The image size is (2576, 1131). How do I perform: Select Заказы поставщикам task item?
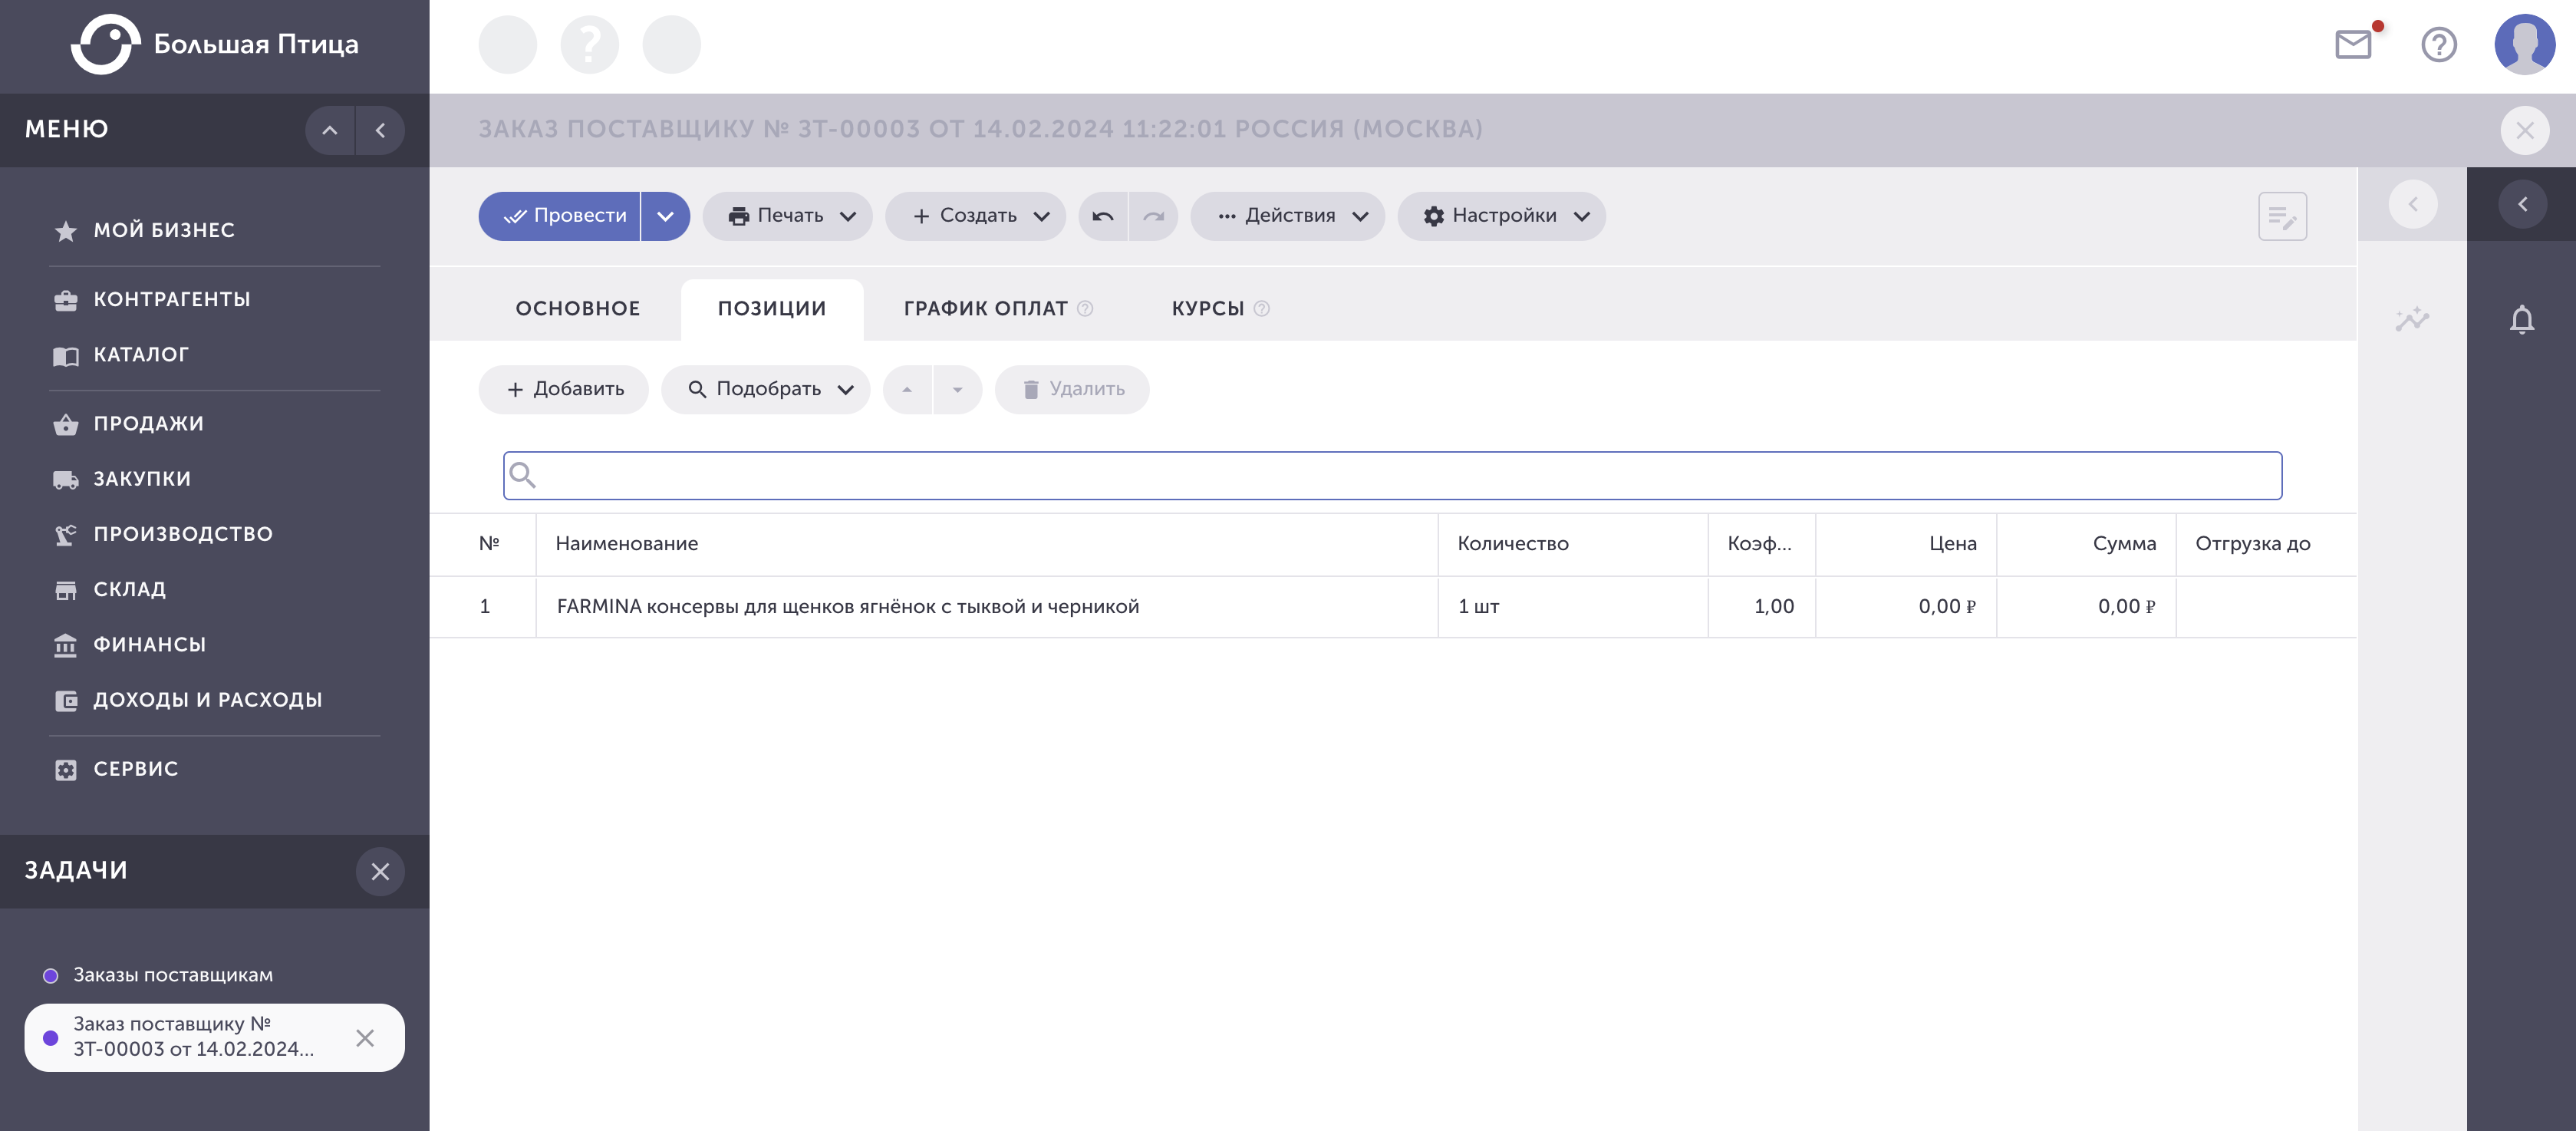click(172, 975)
